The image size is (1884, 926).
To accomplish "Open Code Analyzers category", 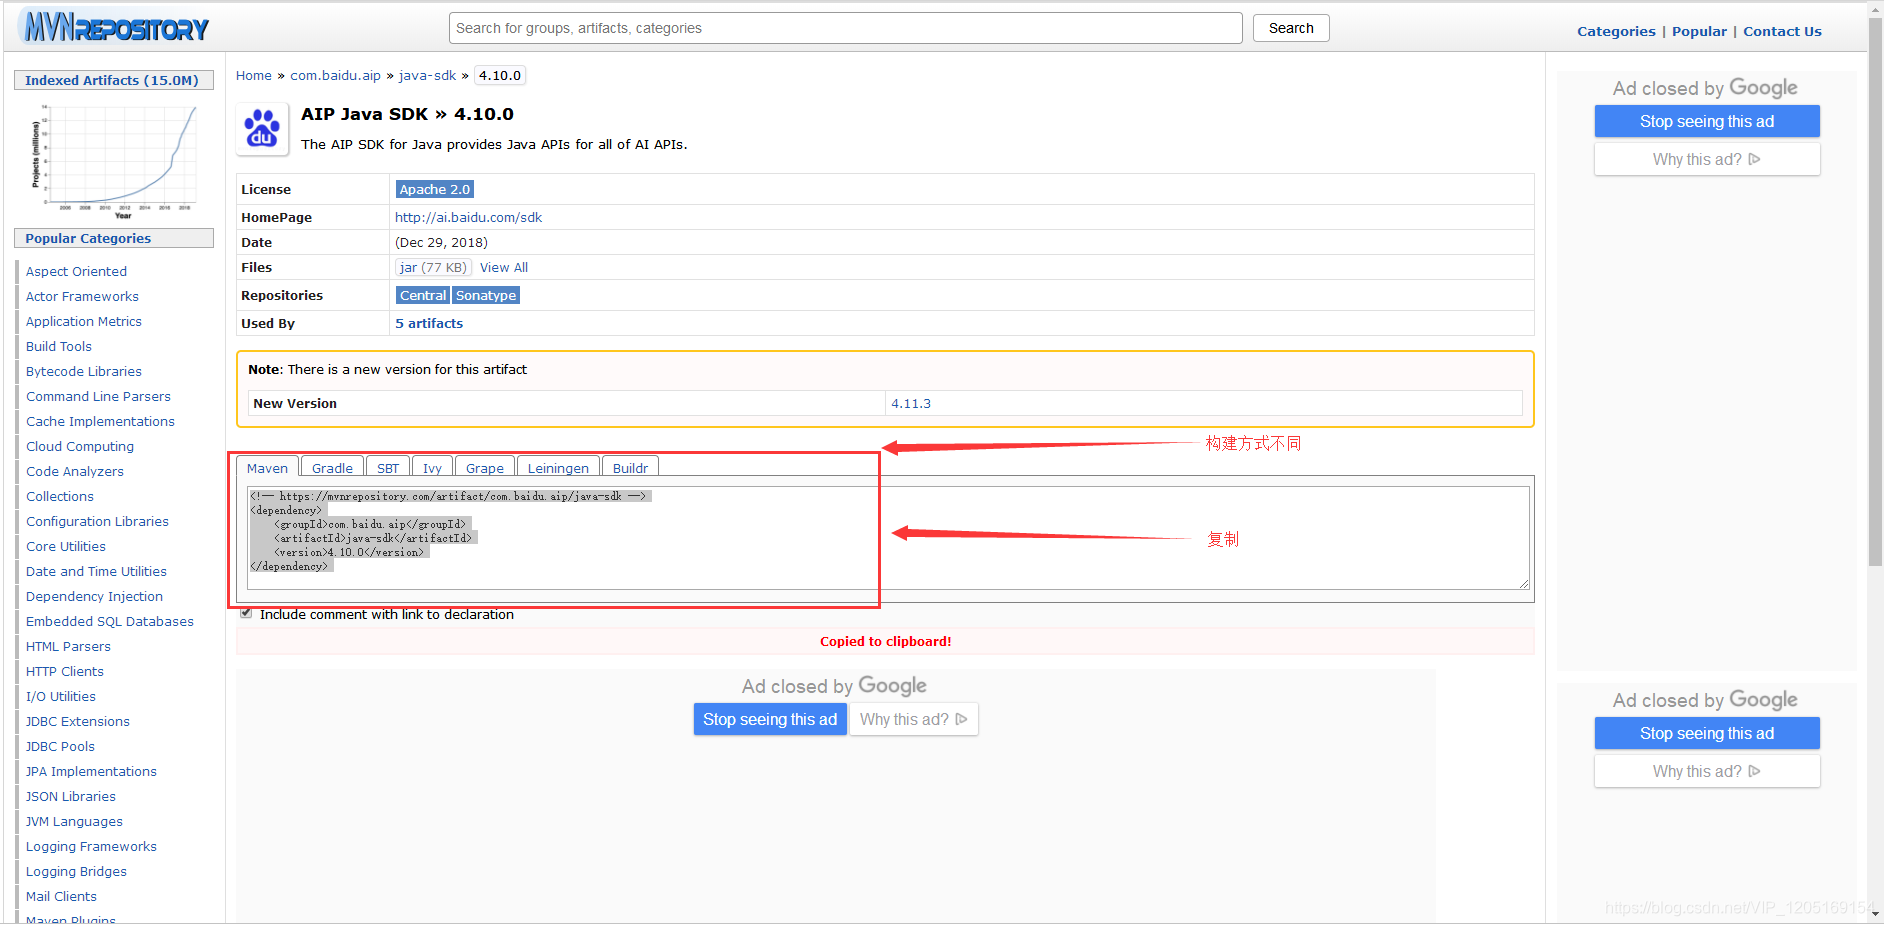I will tap(75, 471).
